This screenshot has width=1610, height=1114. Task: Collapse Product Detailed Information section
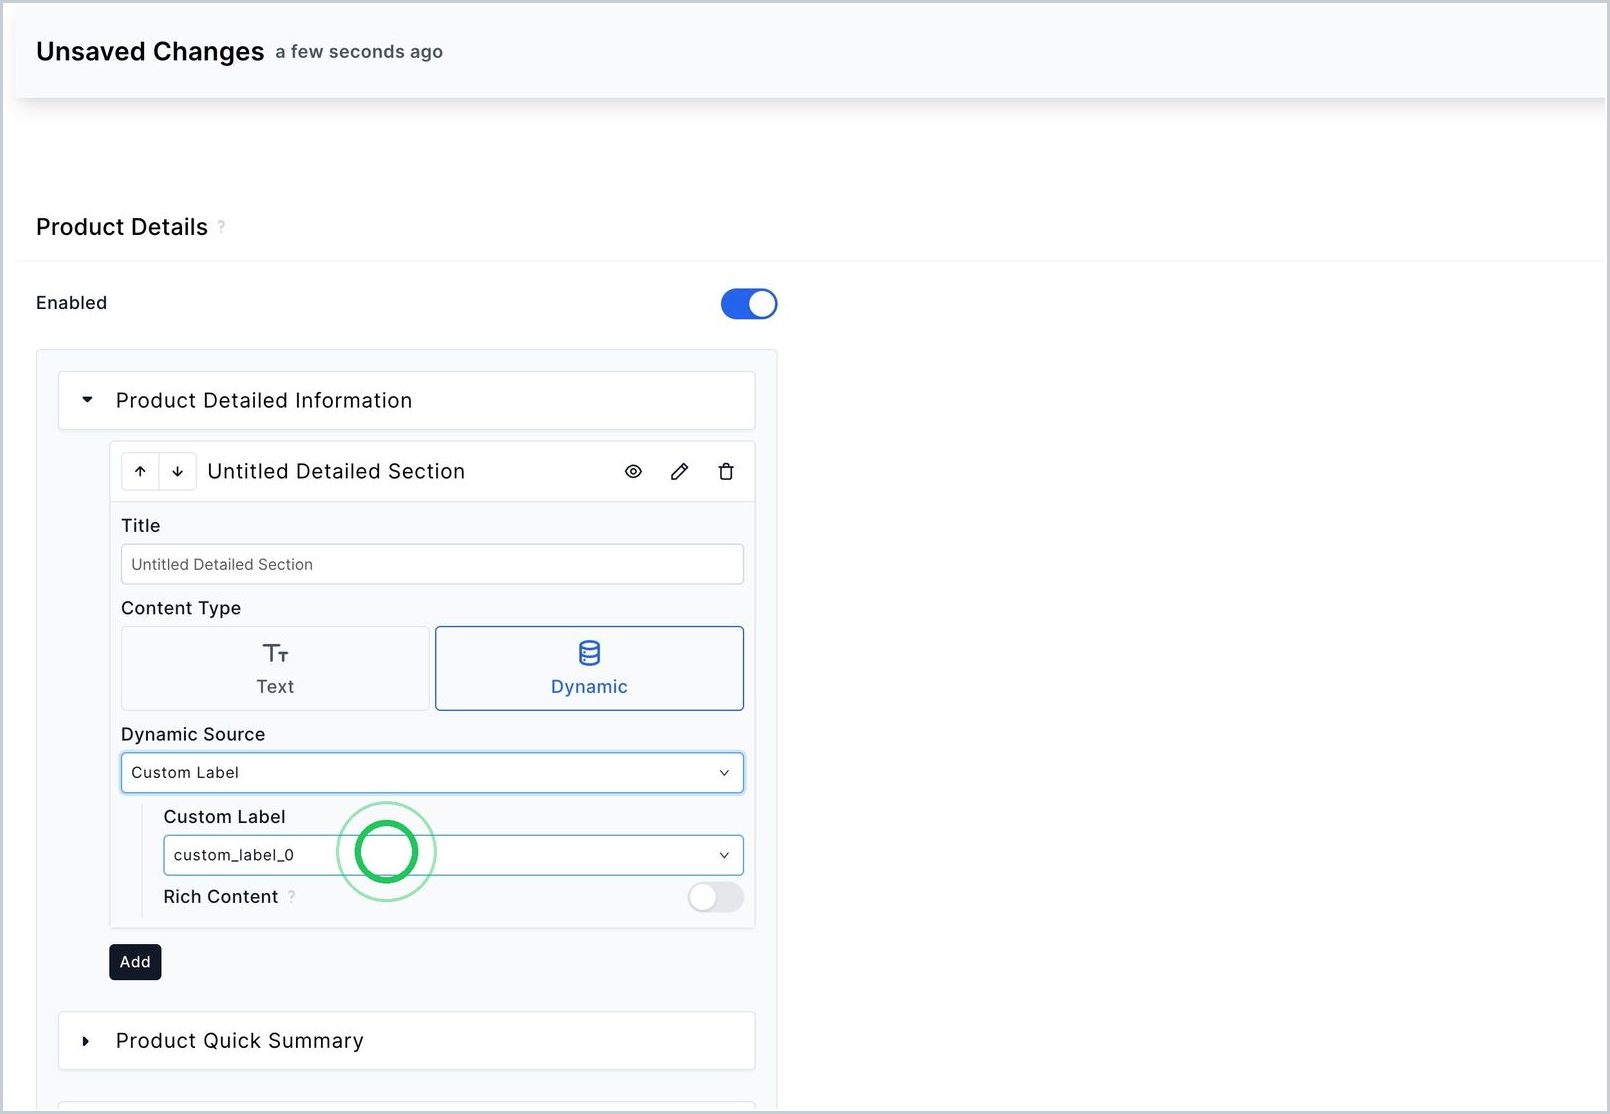coord(406,400)
